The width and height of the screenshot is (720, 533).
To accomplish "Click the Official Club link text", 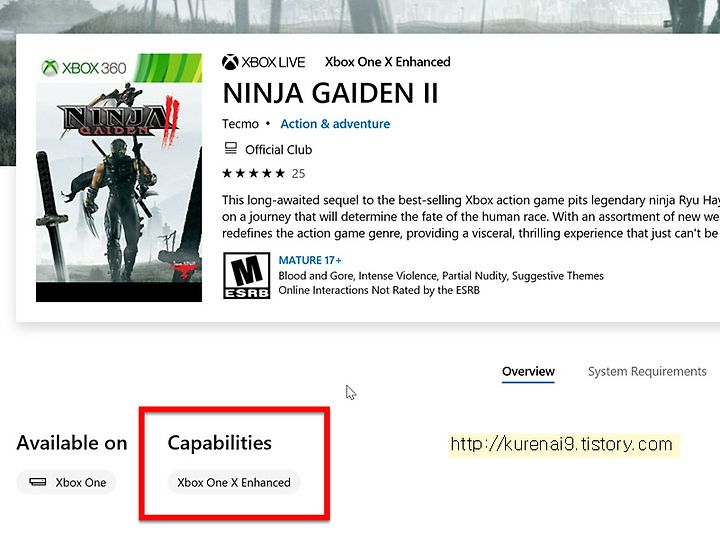I will pyautogui.click(x=279, y=150).
